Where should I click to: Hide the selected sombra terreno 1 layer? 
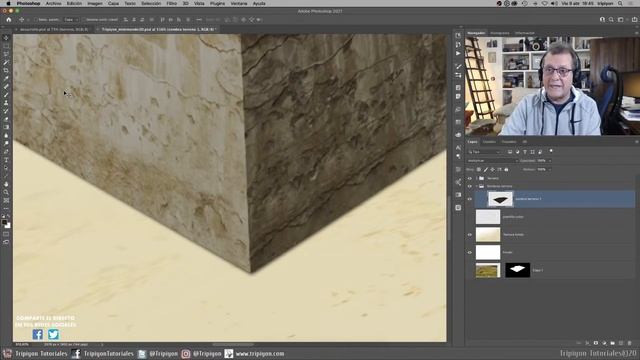pos(469,199)
